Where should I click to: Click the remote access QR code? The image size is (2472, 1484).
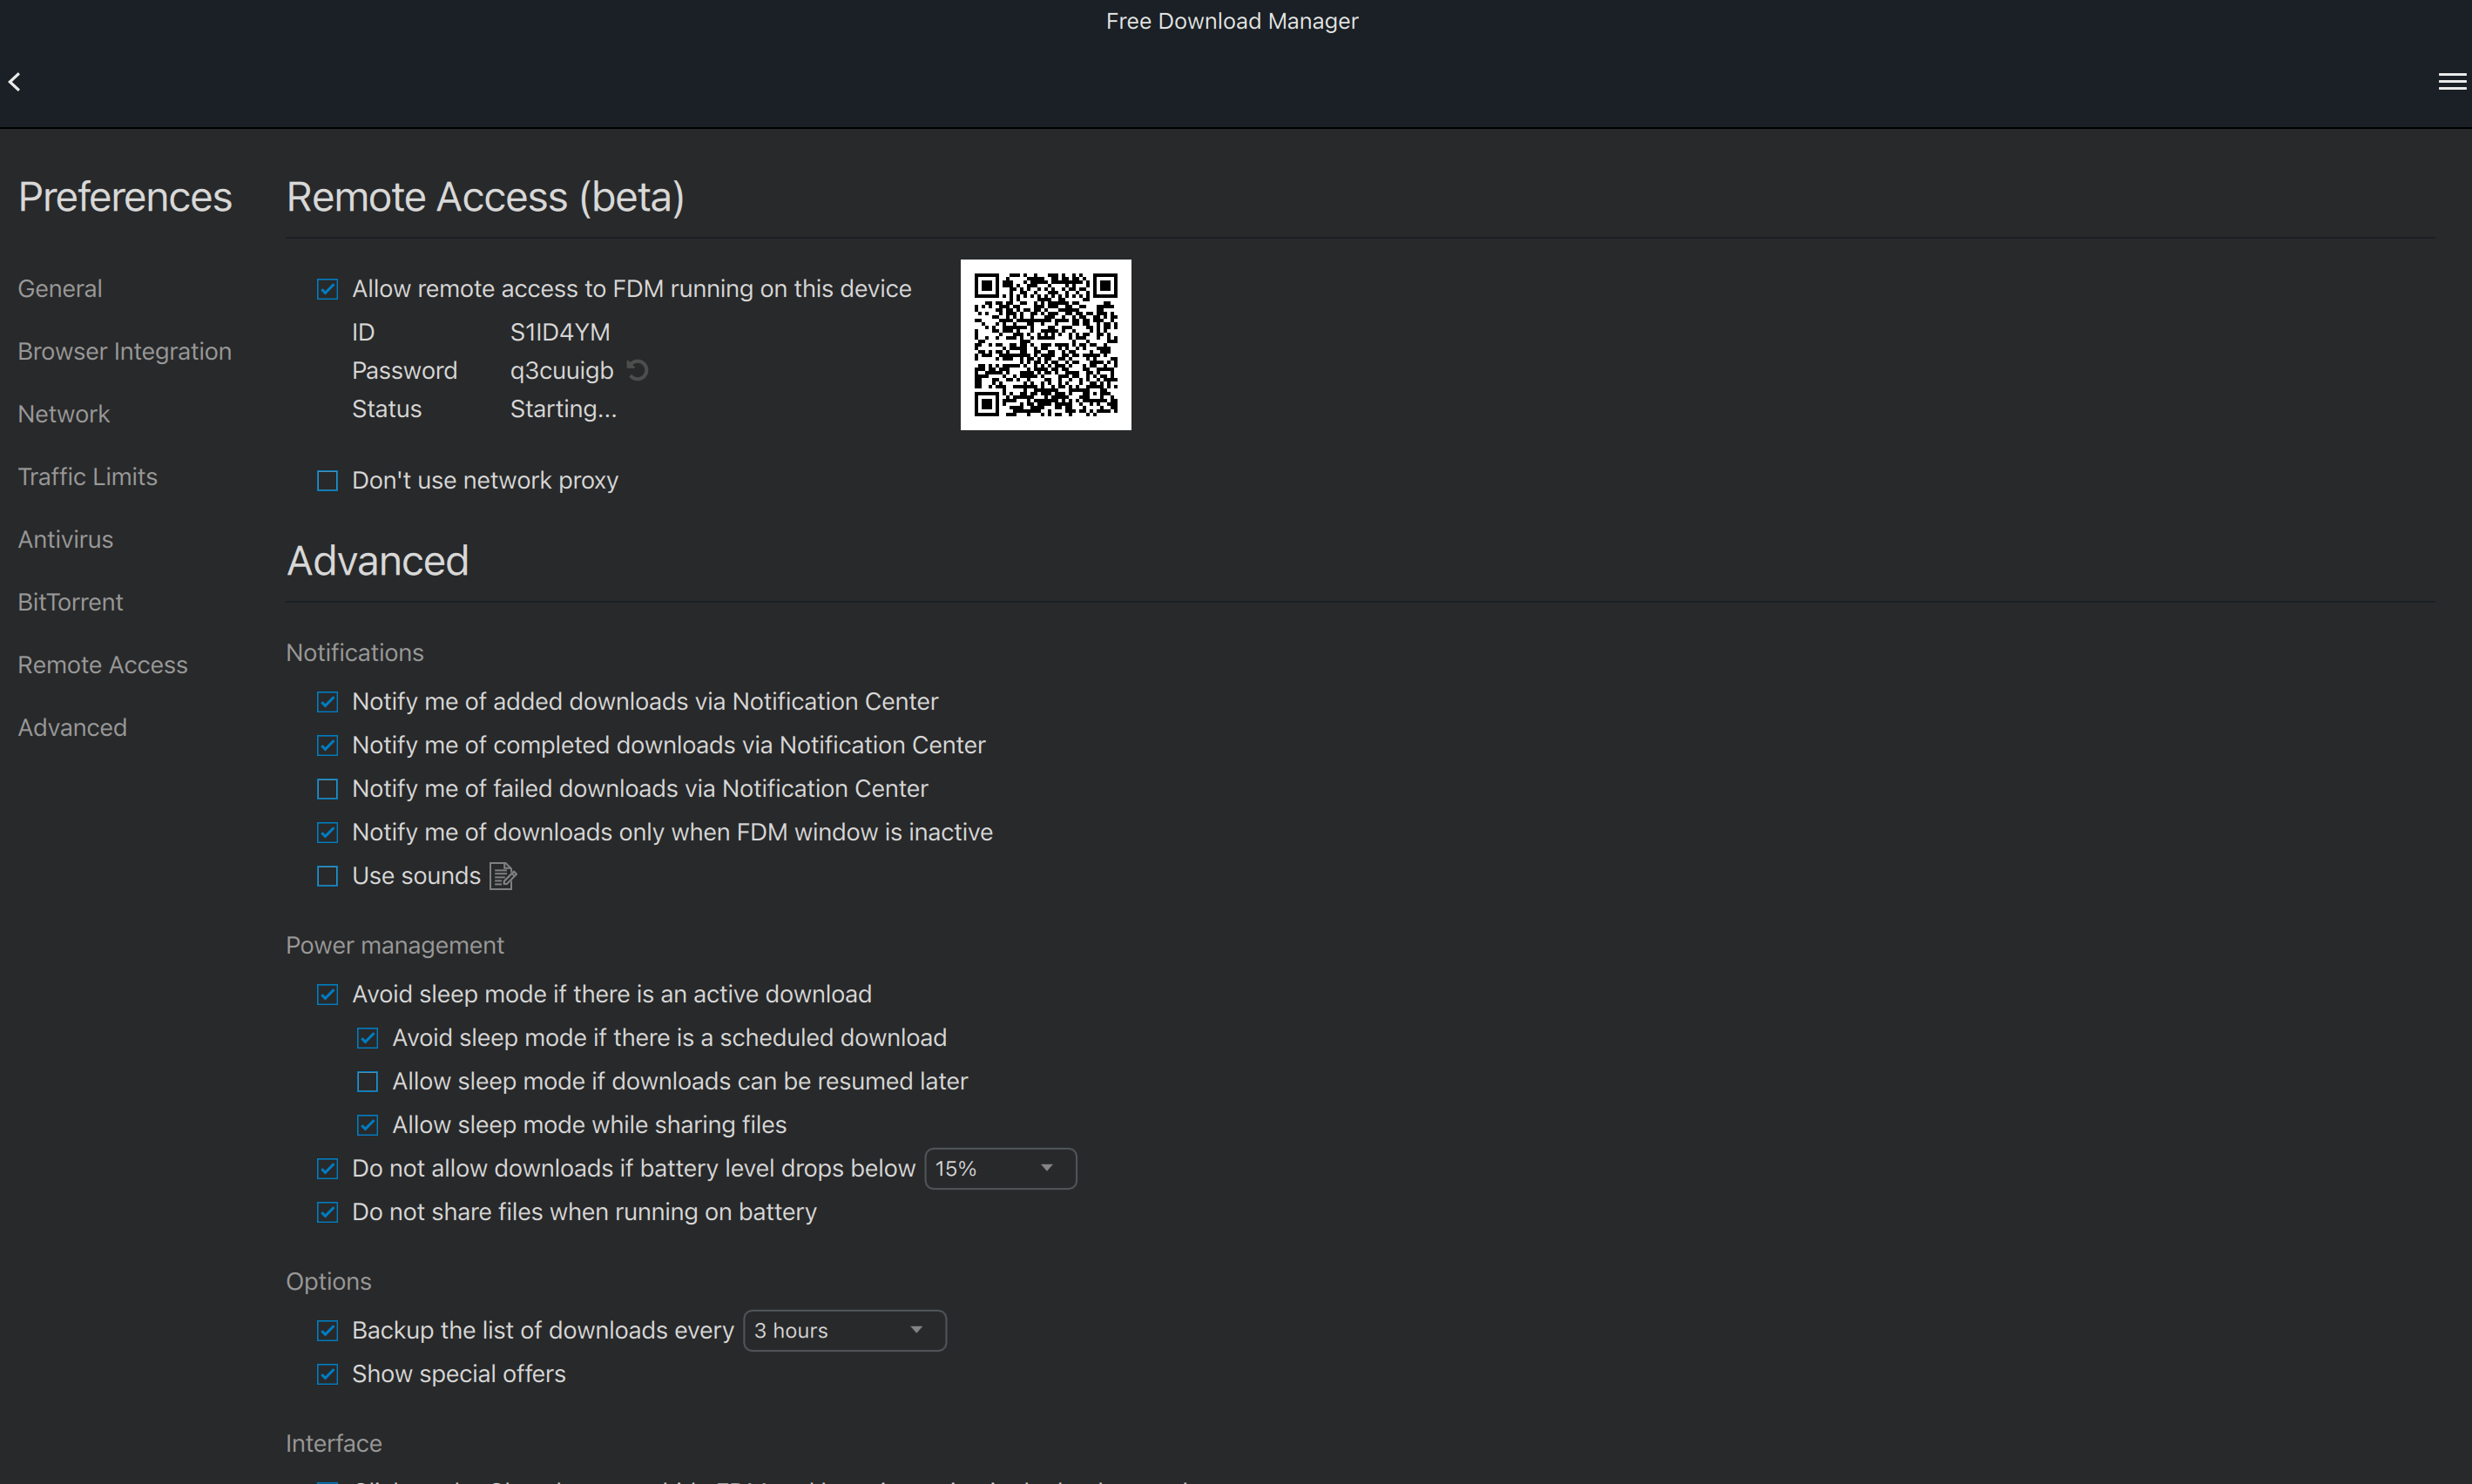[x=1045, y=345]
